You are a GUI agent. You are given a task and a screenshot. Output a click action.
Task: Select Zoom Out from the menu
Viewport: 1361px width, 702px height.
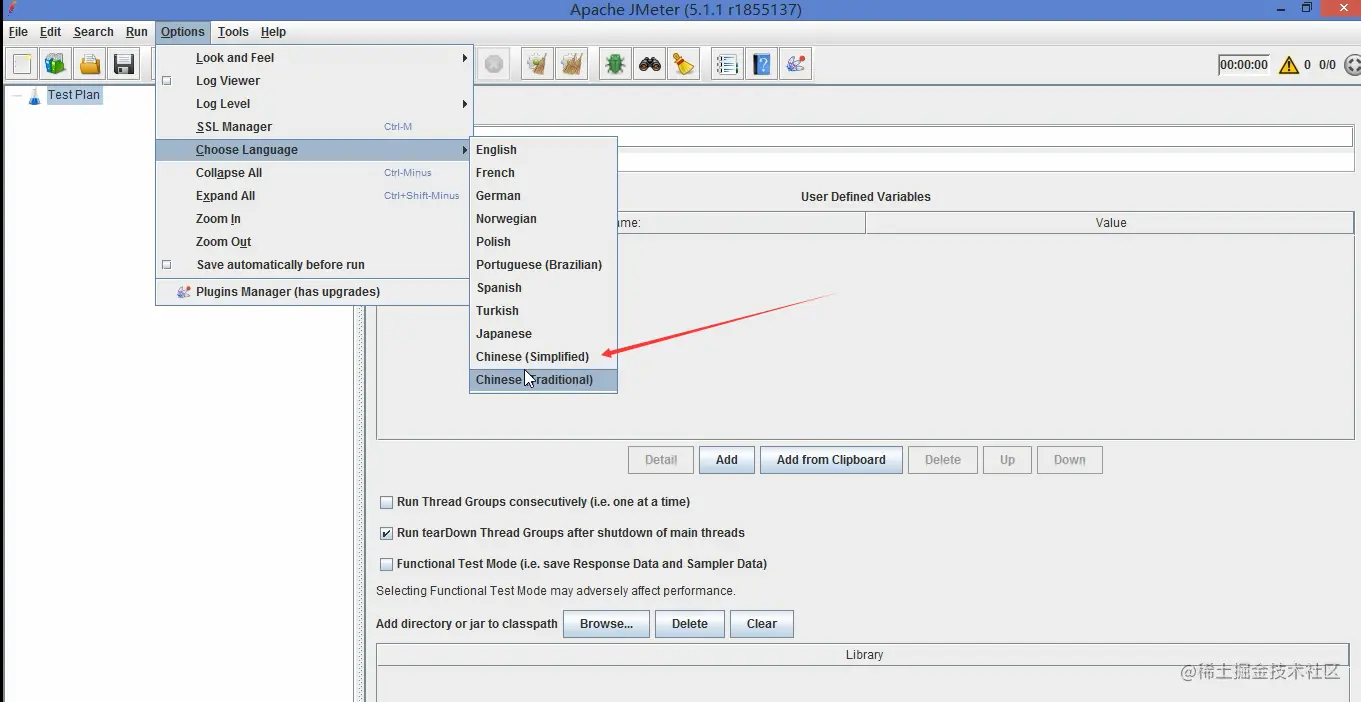point(313,242)
